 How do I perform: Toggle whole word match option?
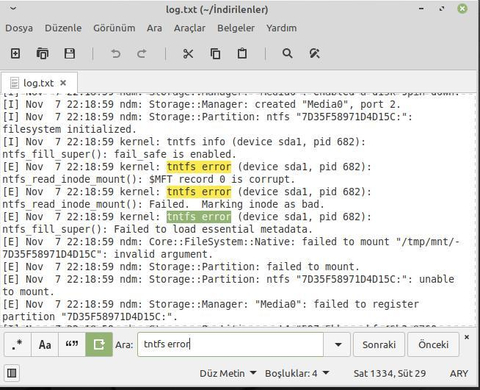[72, 344]
